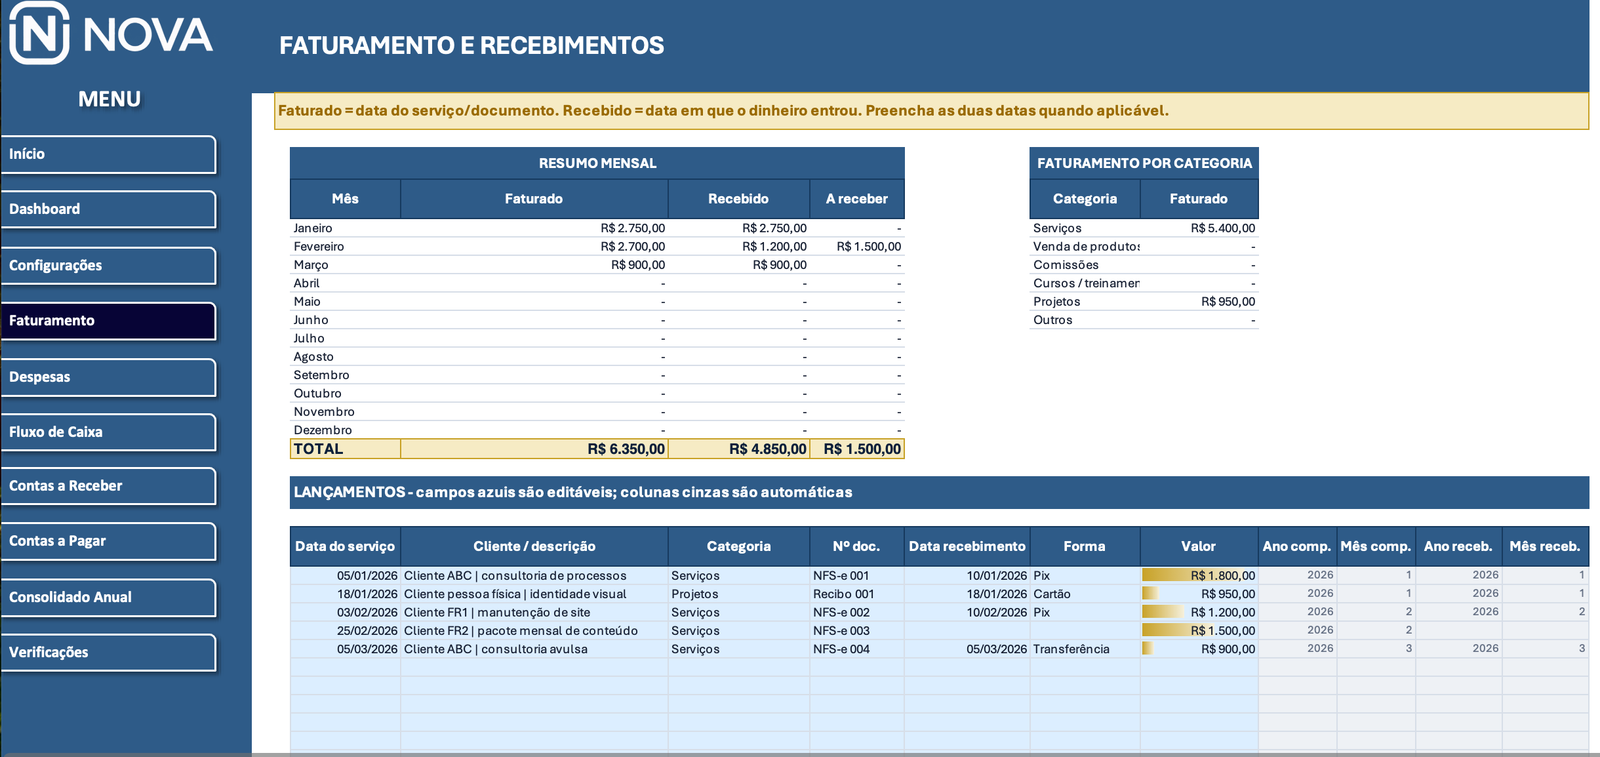1600x757 pixels.
Task: Click the Data recebimento column header
Action: click(x=967, y=547)
